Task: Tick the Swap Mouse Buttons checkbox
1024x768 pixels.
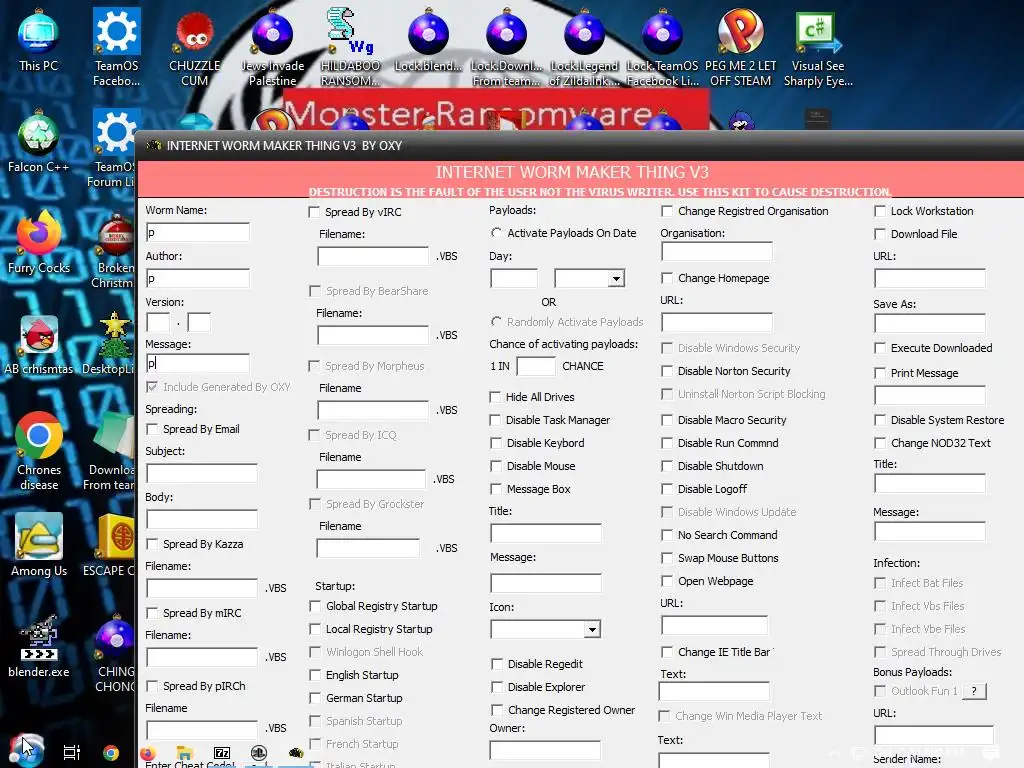Action: [667, 558]
